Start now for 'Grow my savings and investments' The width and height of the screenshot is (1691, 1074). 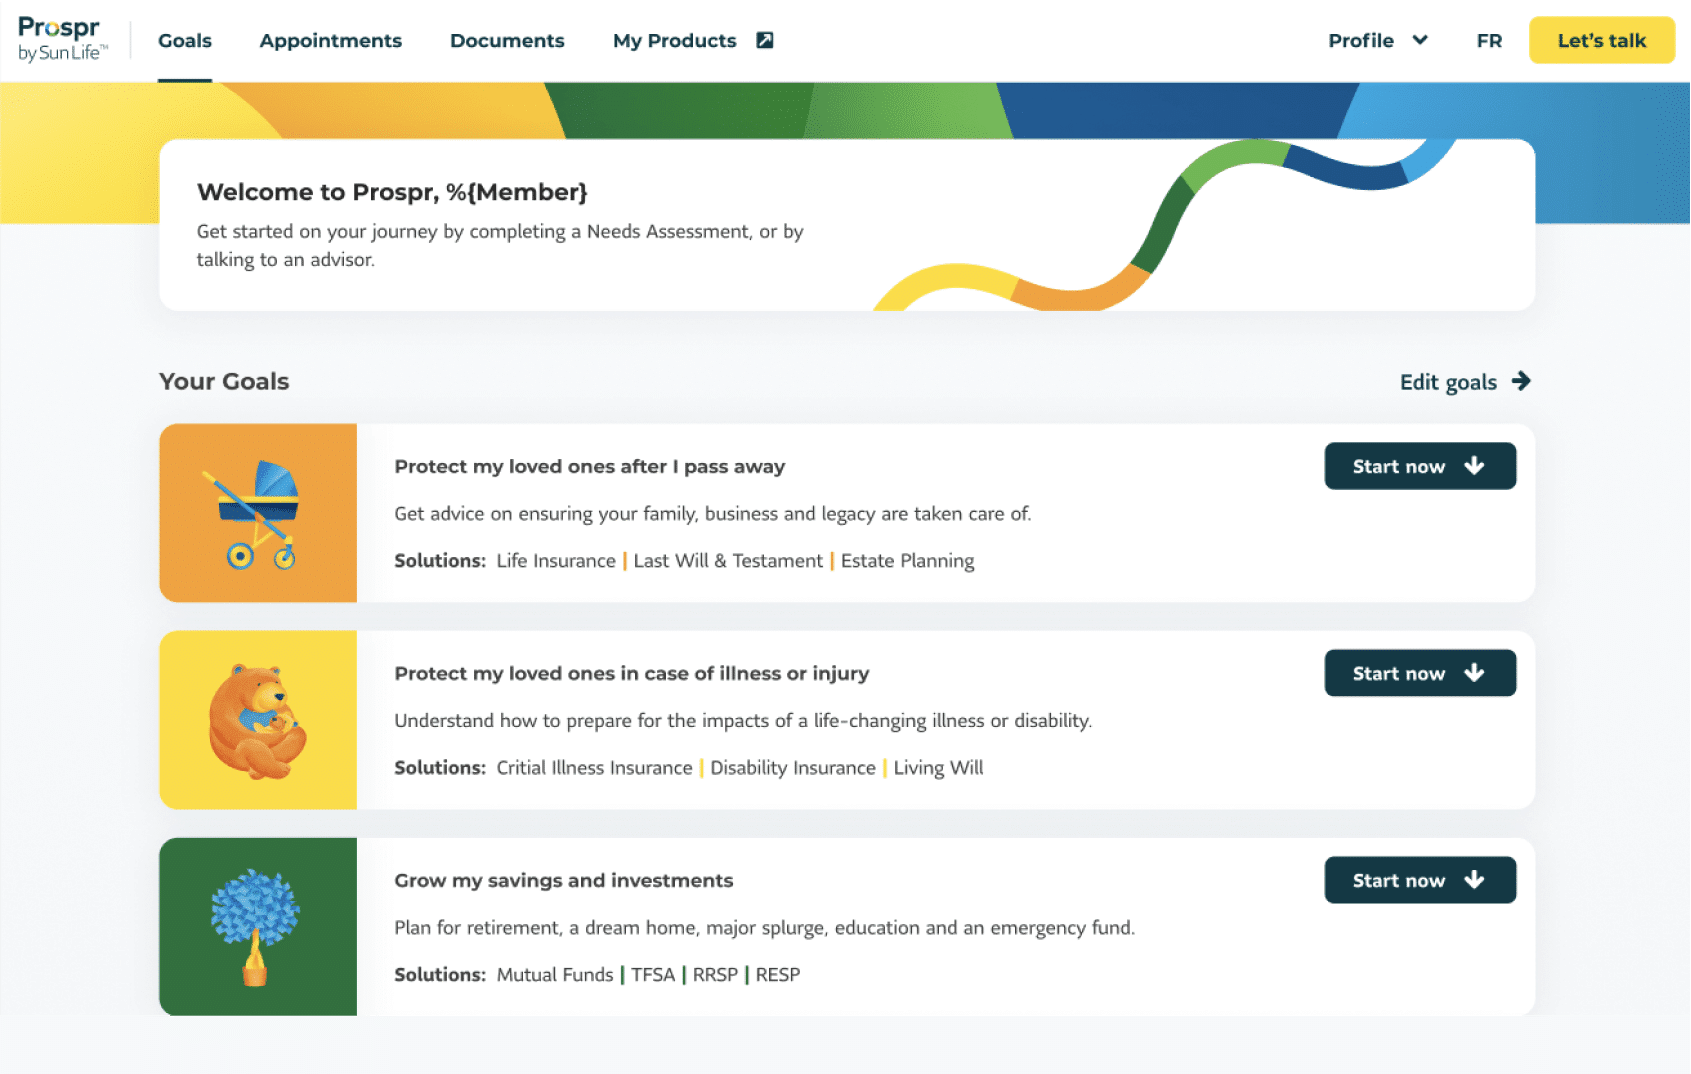point(1420,880)
